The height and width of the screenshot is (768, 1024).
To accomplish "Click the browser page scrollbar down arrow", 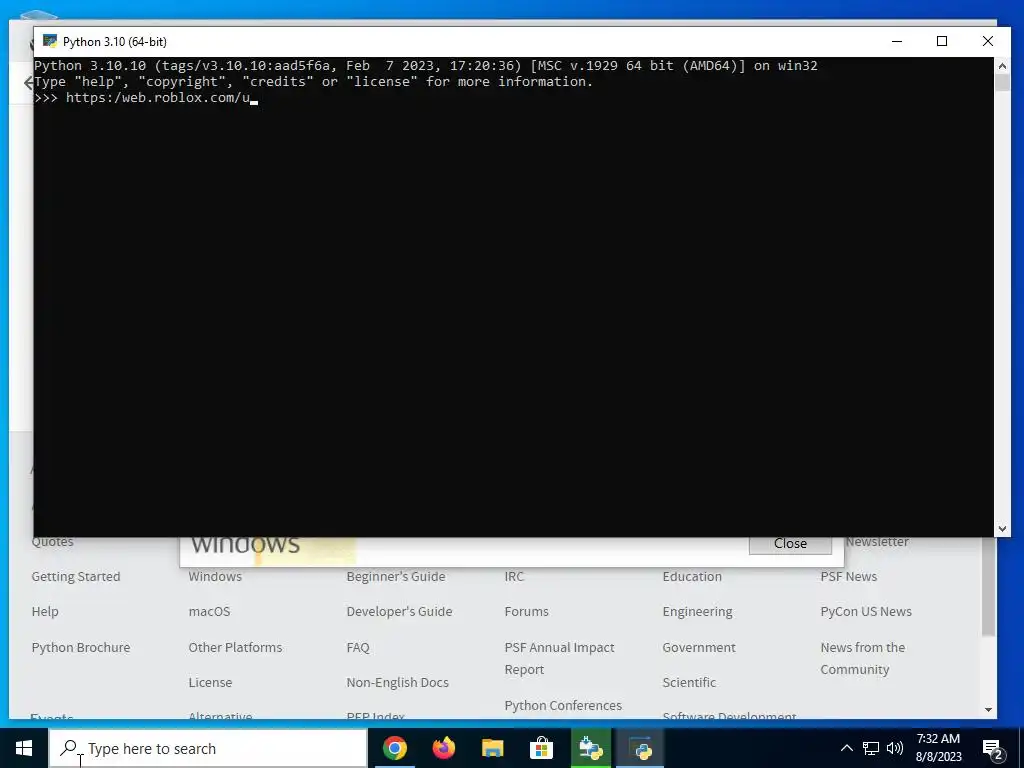I will [x=989, y=710].
